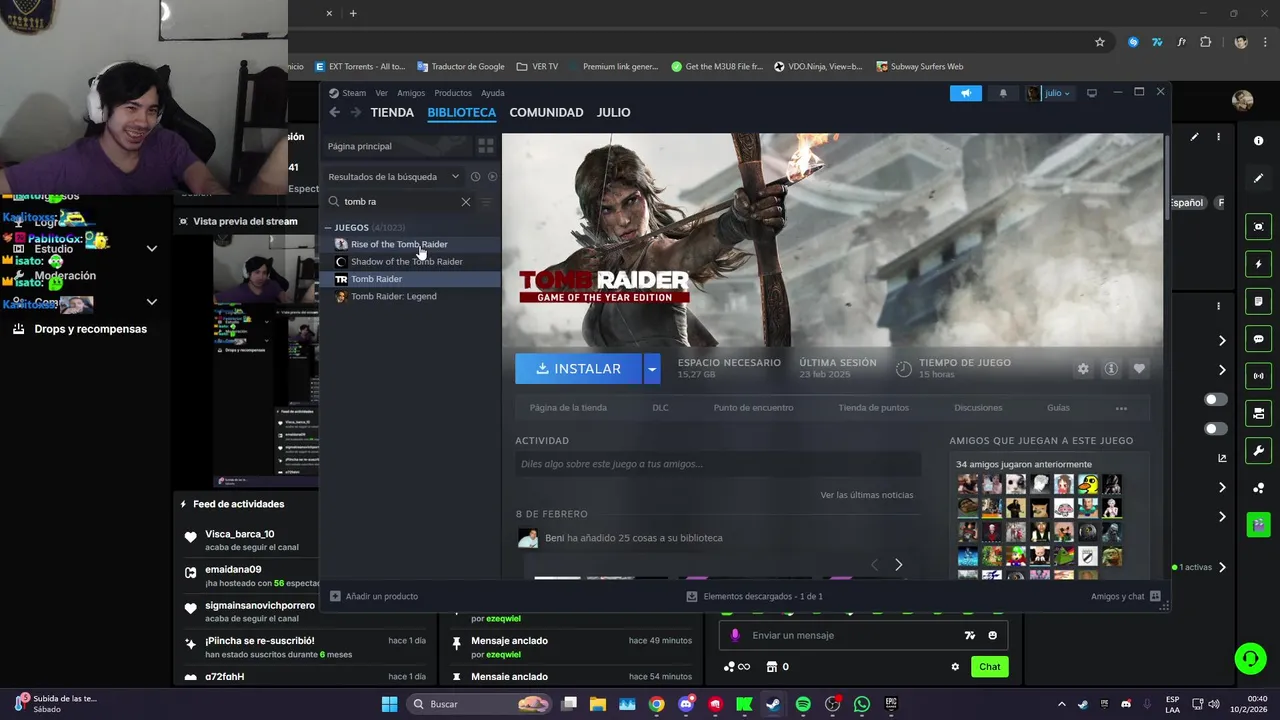The height and width of the screenshot is (720, 1280).
Task: Open Chrome from the Windows taskbar
Action: pos(656,704)
